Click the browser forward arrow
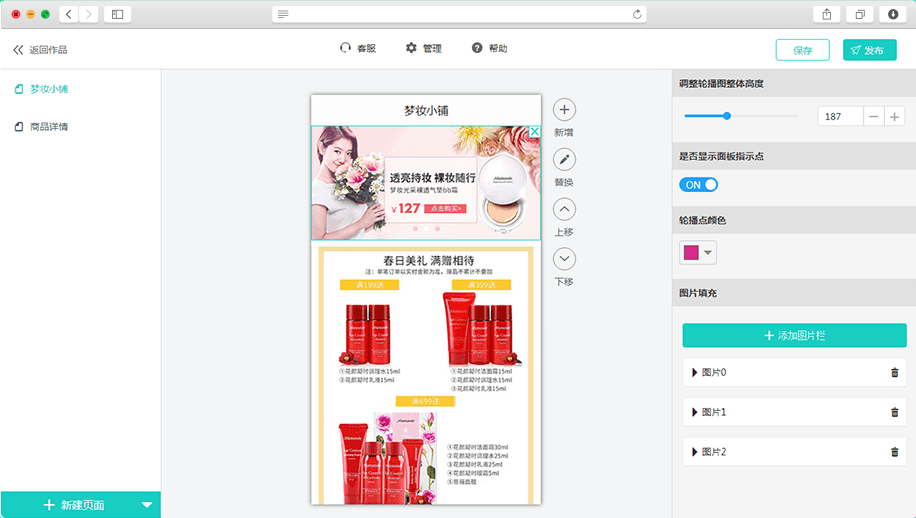This screenshot has width=916, height=518. point(88,14)
